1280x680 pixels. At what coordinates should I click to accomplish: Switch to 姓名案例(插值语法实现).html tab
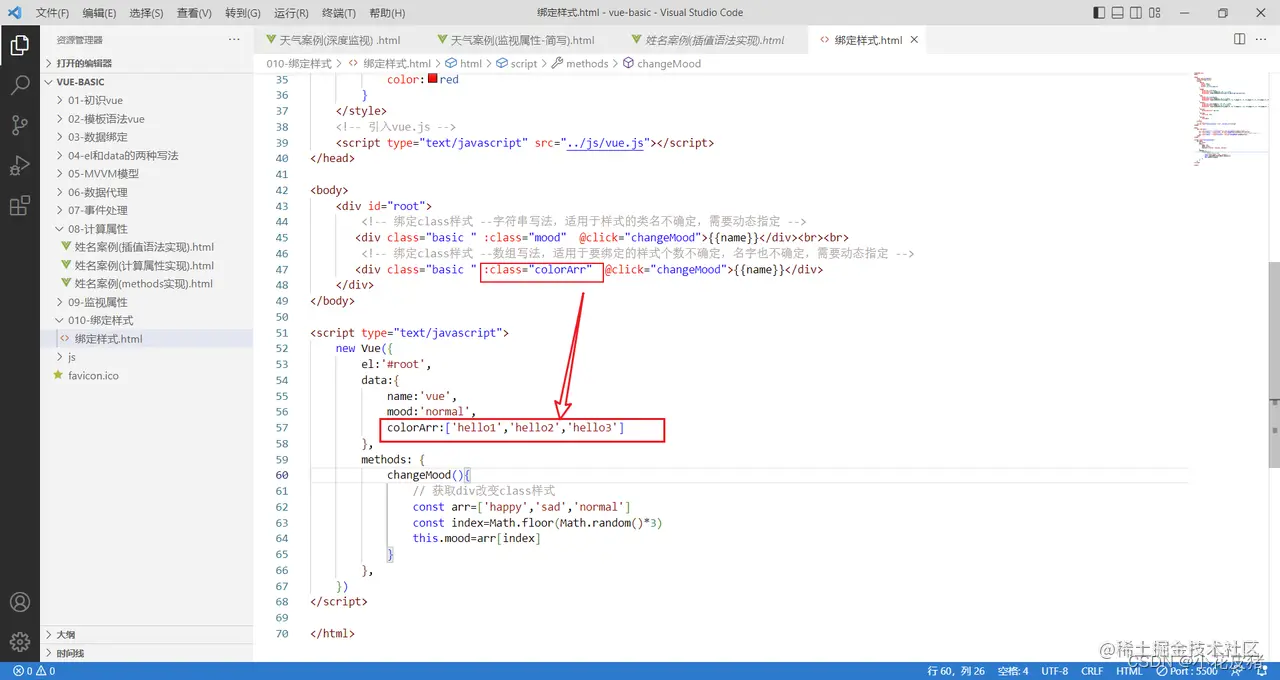[x=712, y=40]
